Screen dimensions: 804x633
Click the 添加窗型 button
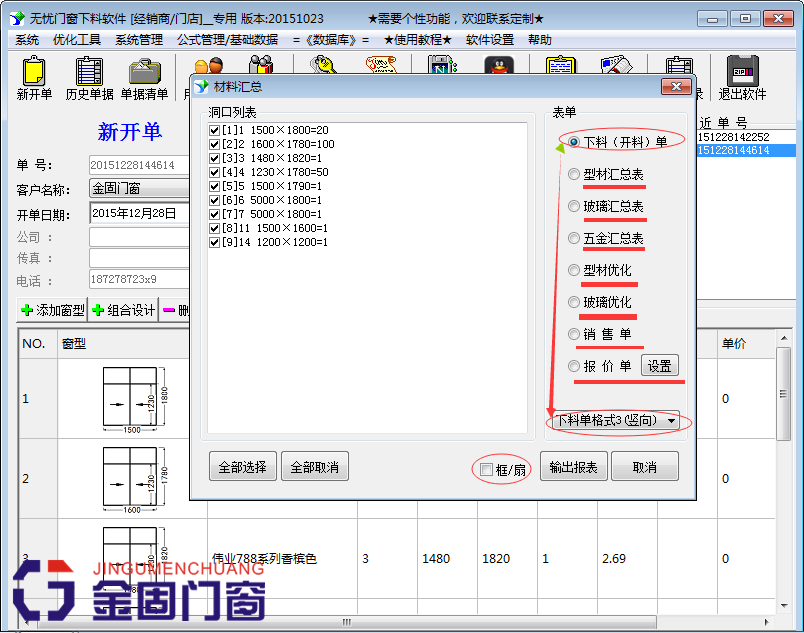click(48, 309)
